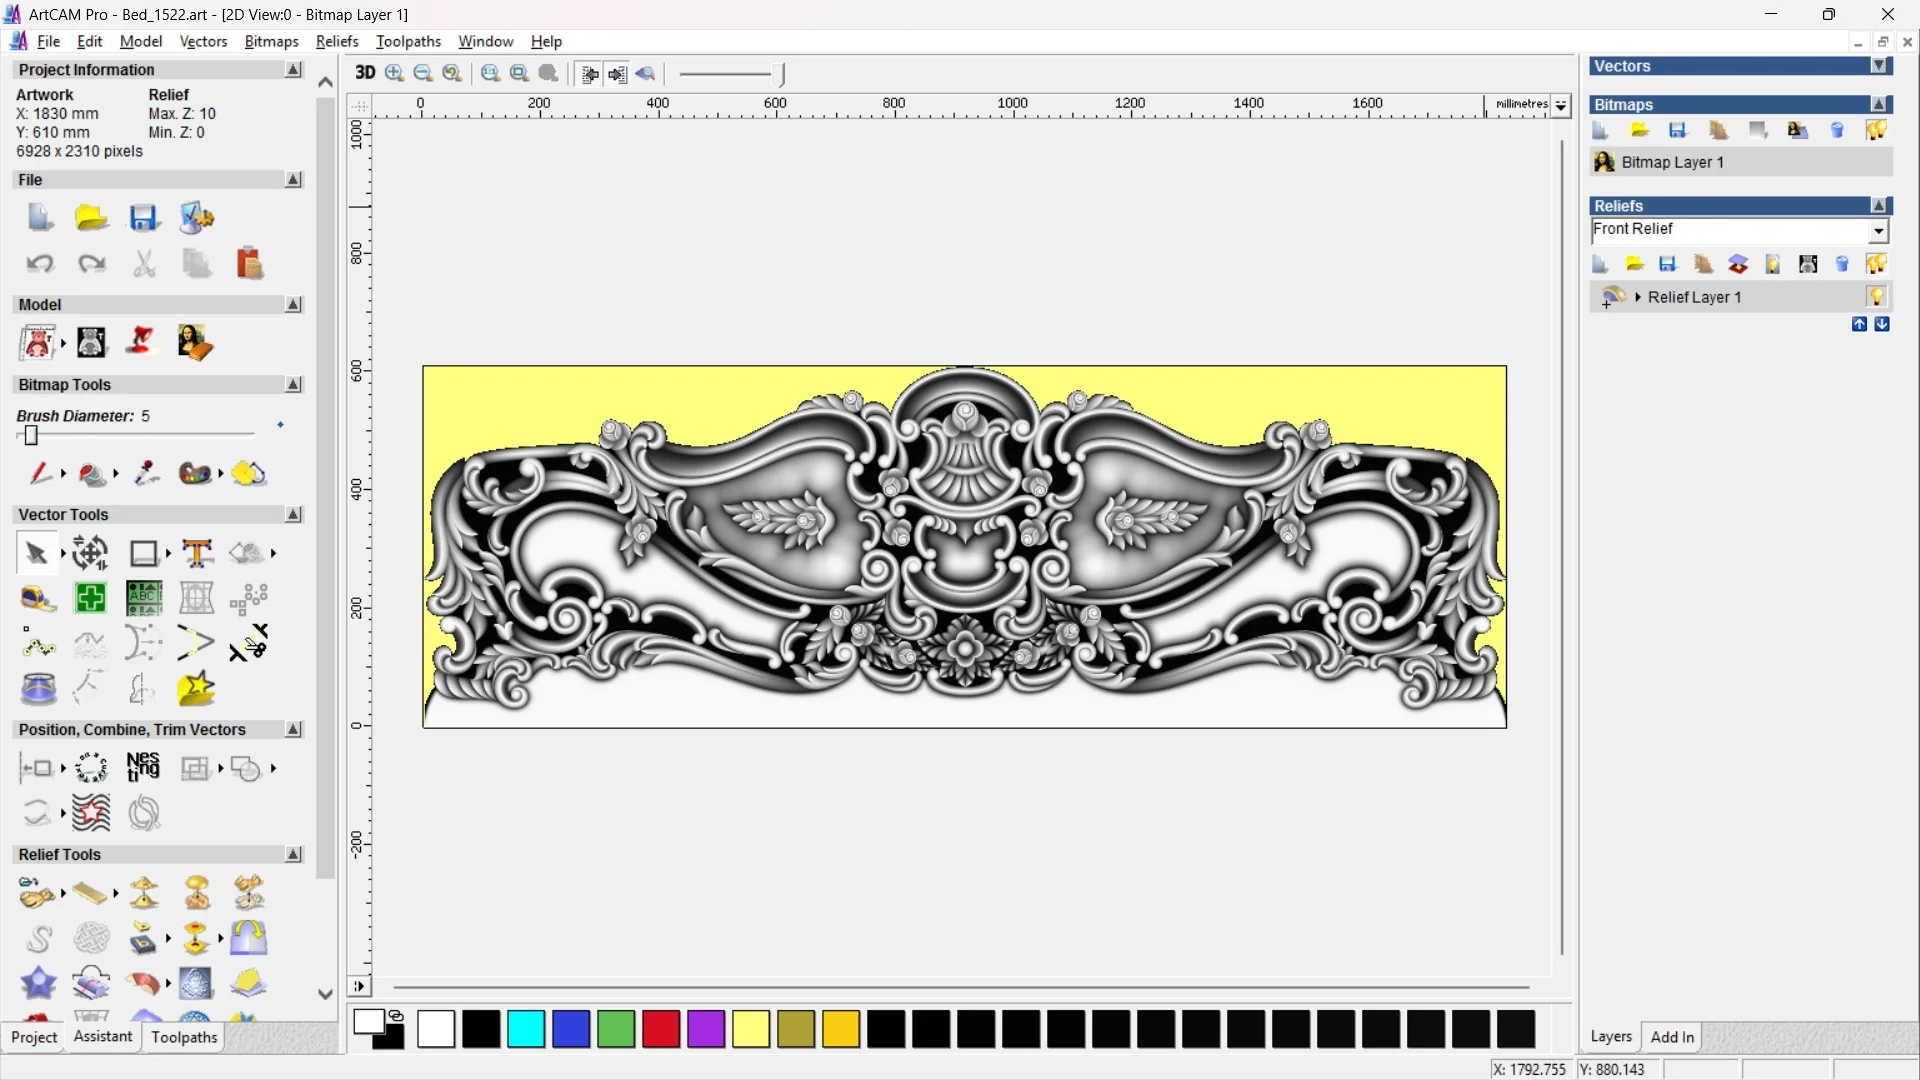Click the Nesting vectors icon
1920x1080 pixels.
[143, 767]
